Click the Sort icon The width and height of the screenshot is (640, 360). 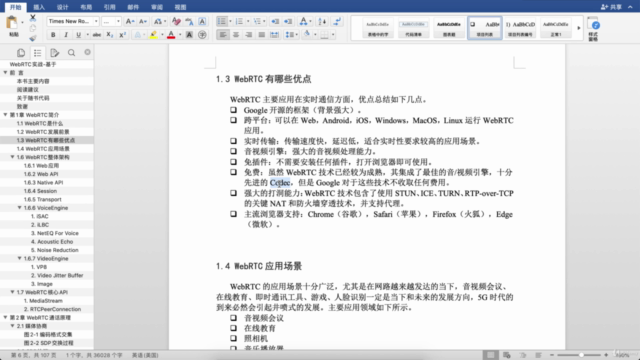(x=322, y=21)
